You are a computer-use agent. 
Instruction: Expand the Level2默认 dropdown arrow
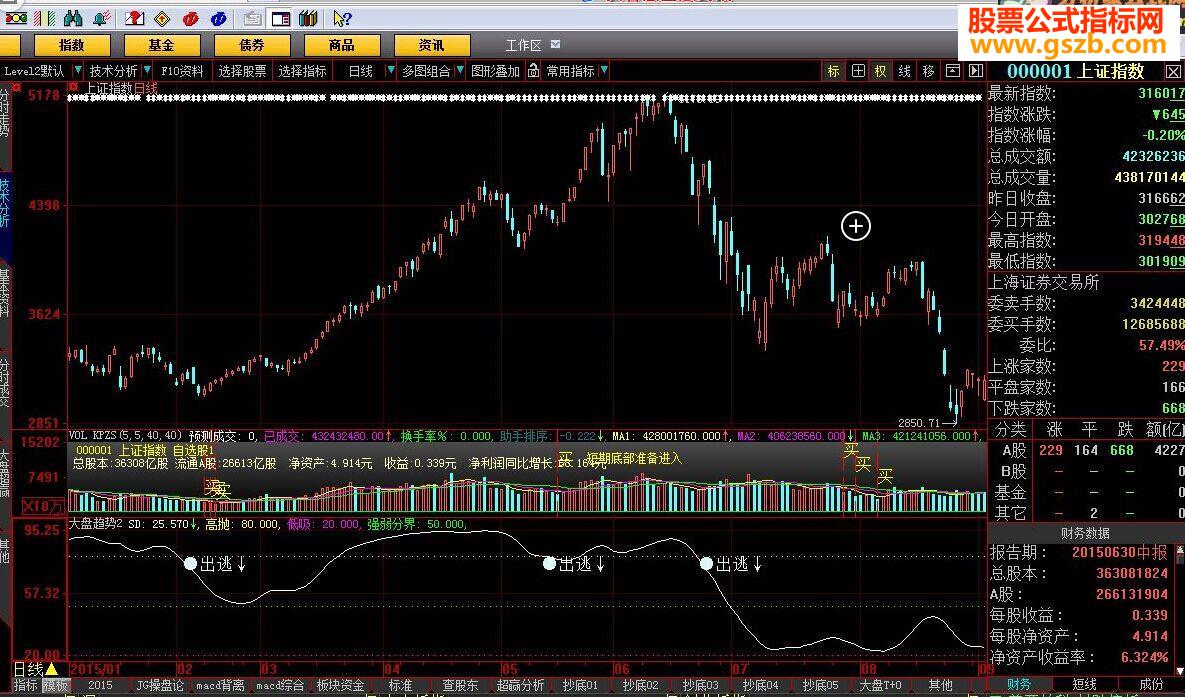(77, 70)
